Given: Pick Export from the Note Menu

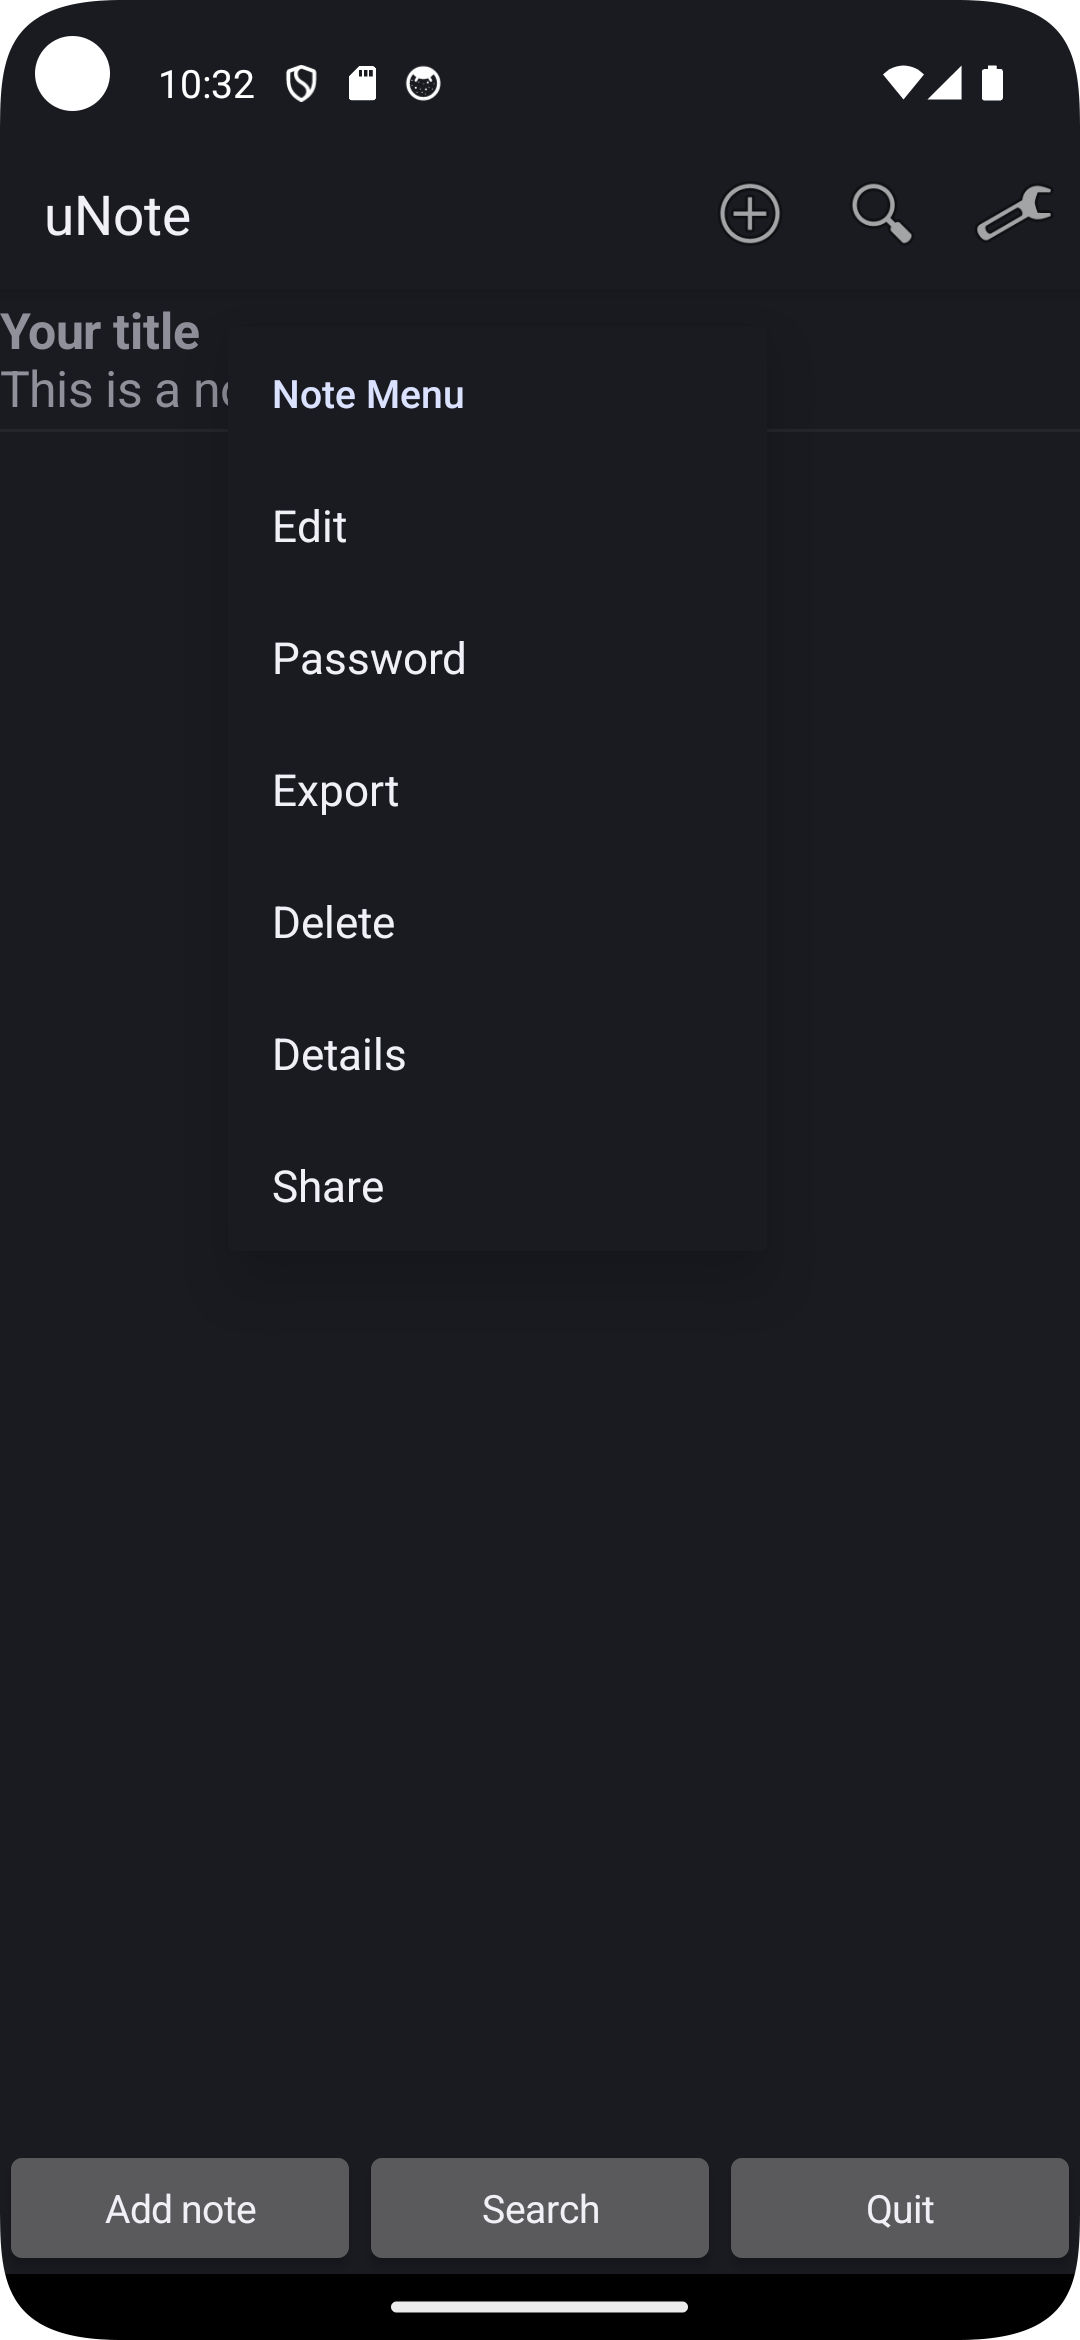Looking at the screenshot, I should tap(336, 791).
